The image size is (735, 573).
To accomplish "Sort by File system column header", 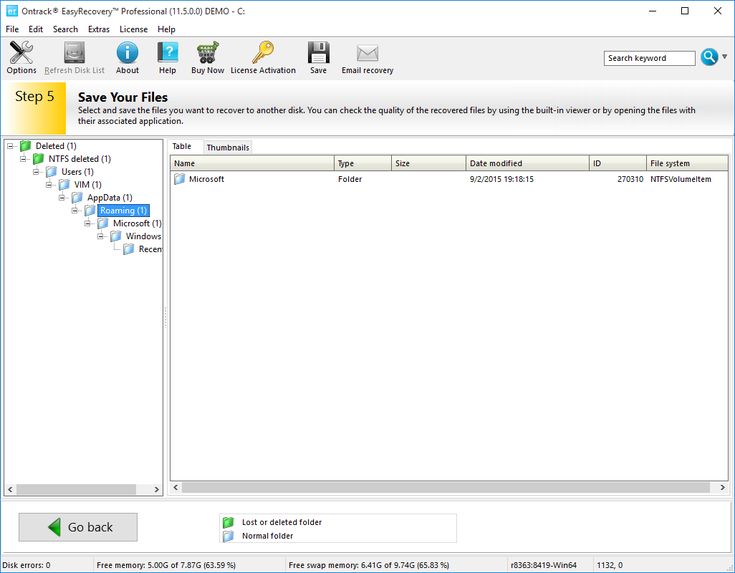I will point(687,163).
